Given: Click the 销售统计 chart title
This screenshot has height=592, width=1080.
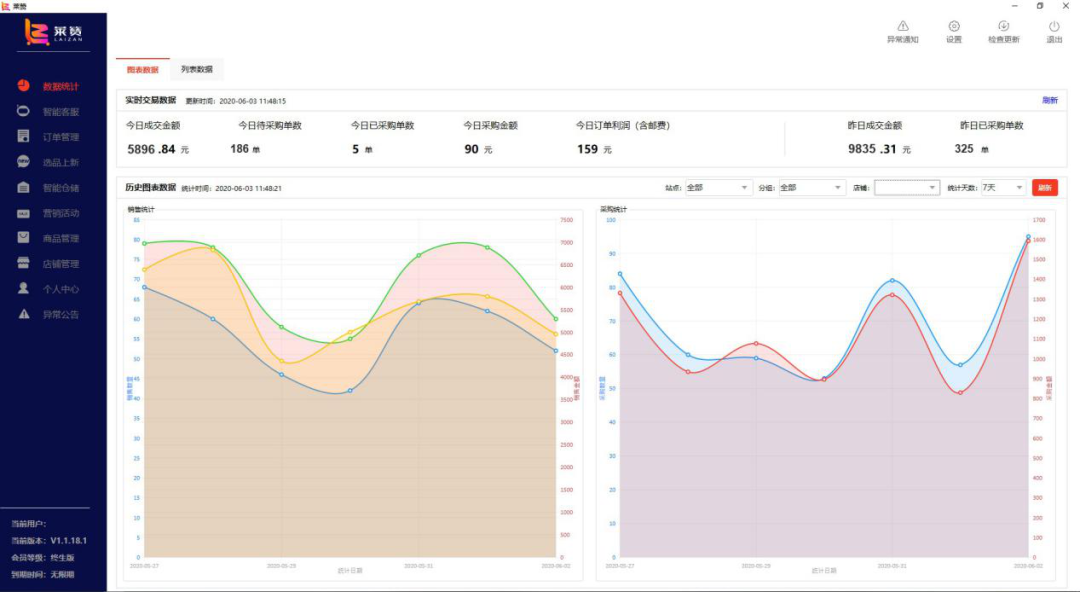Looking at the screenshot, I should pos(141,210).
